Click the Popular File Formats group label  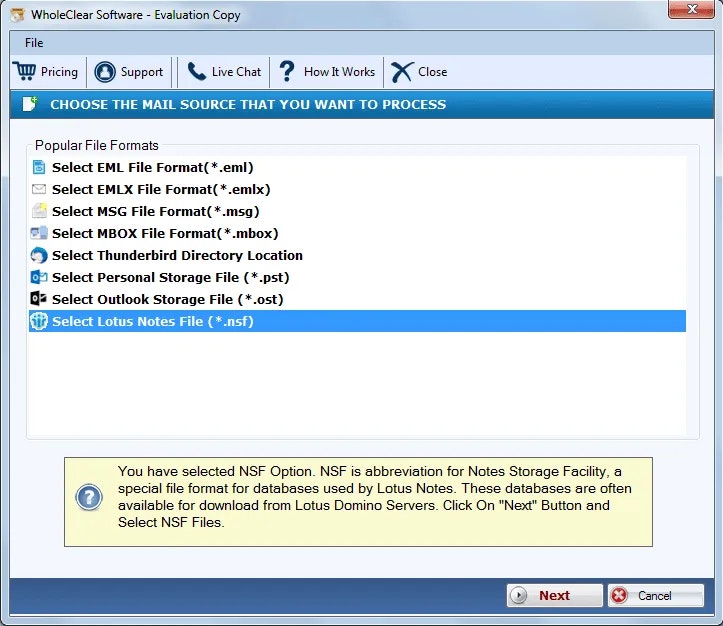click(x=97, y=146)
